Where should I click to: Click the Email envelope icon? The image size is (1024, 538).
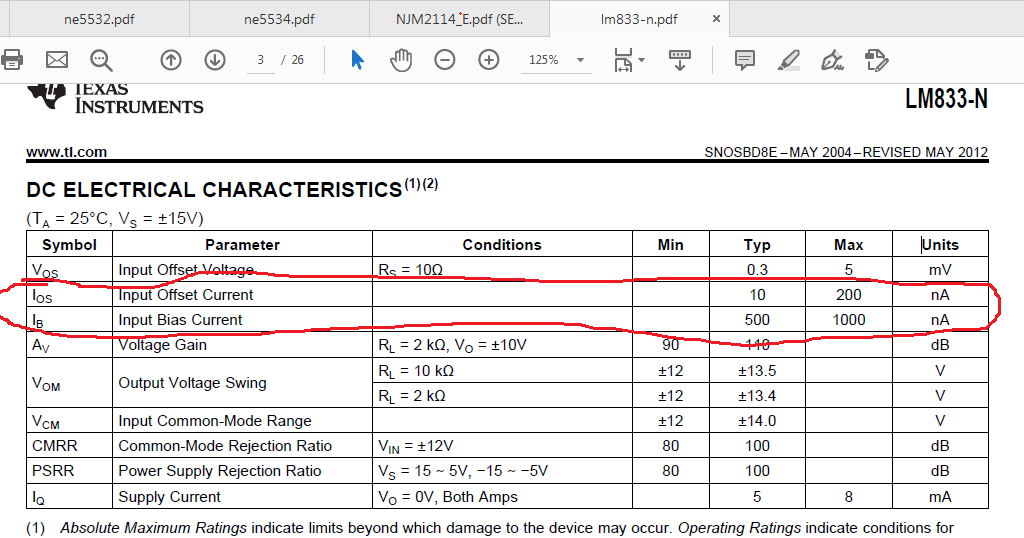pos(57,60)
